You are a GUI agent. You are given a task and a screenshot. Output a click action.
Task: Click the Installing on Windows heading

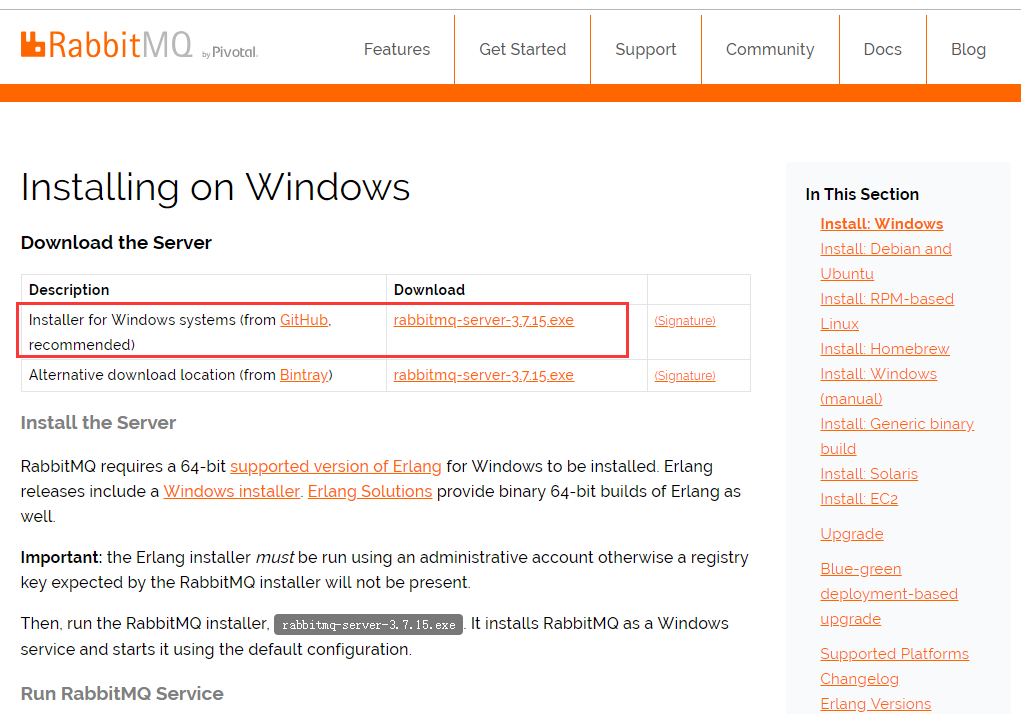(216, 187)
